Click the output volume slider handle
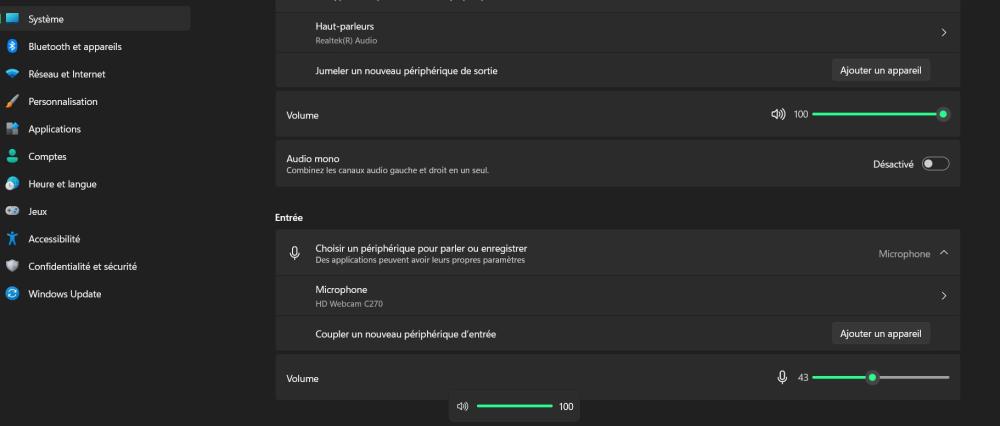 click(x=943, y=115)
